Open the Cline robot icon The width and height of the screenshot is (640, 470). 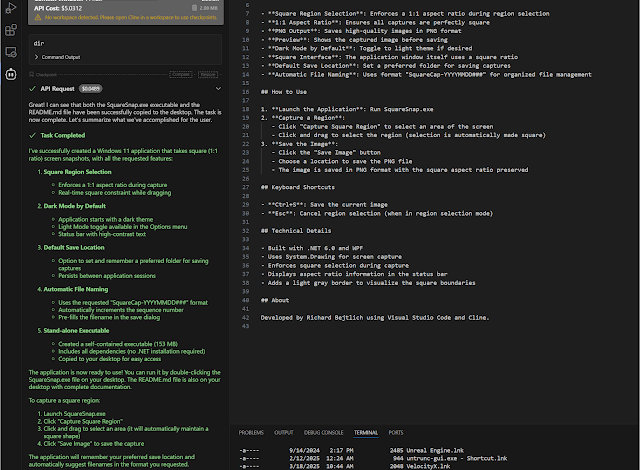tap(11, 74)
